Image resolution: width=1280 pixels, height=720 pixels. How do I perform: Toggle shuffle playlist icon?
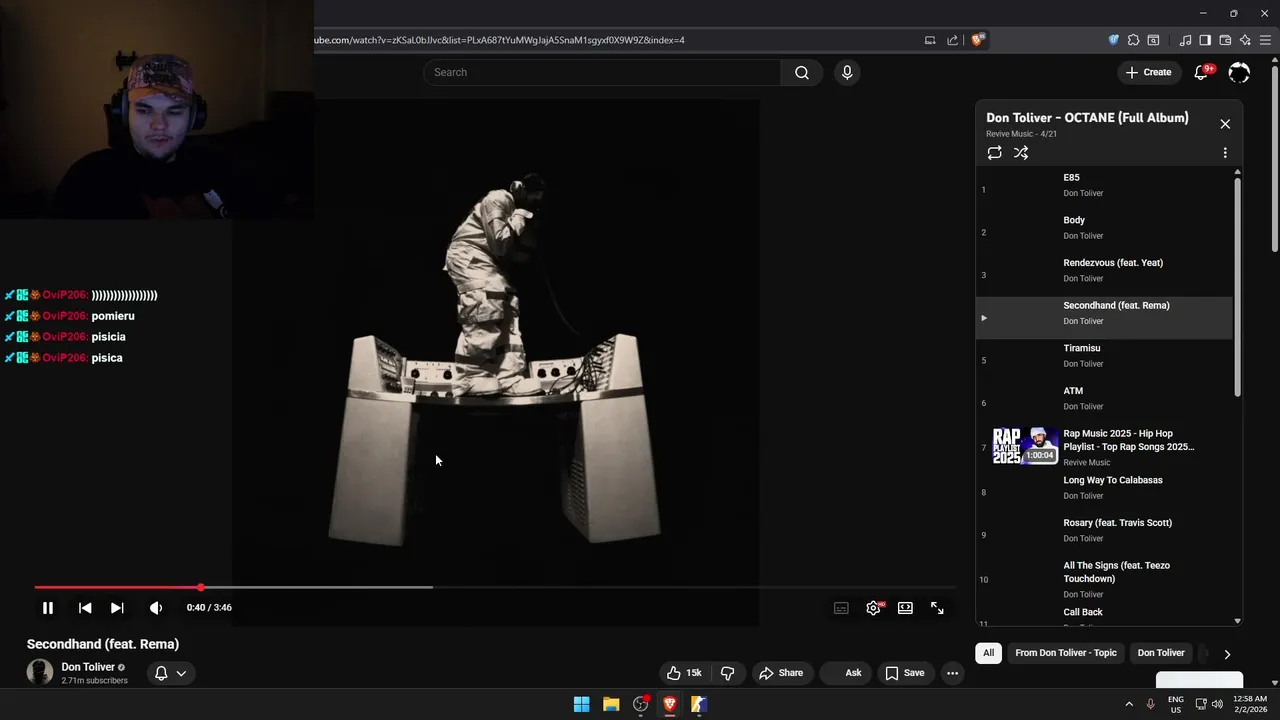point(1021,153)
